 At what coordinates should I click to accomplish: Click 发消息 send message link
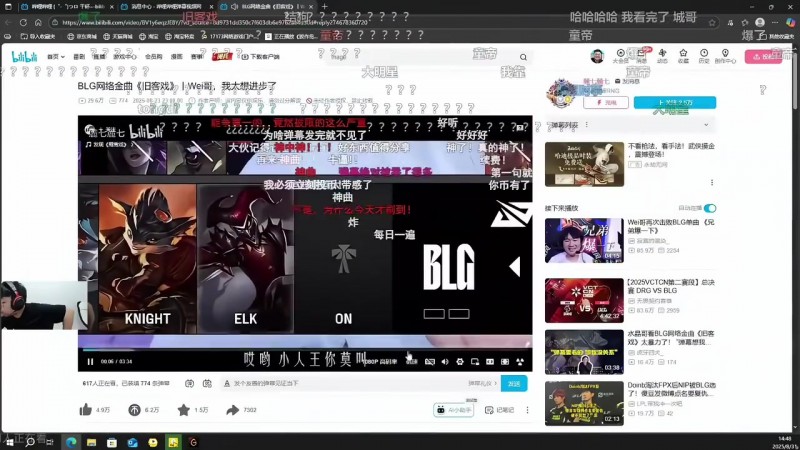[628, 81]
